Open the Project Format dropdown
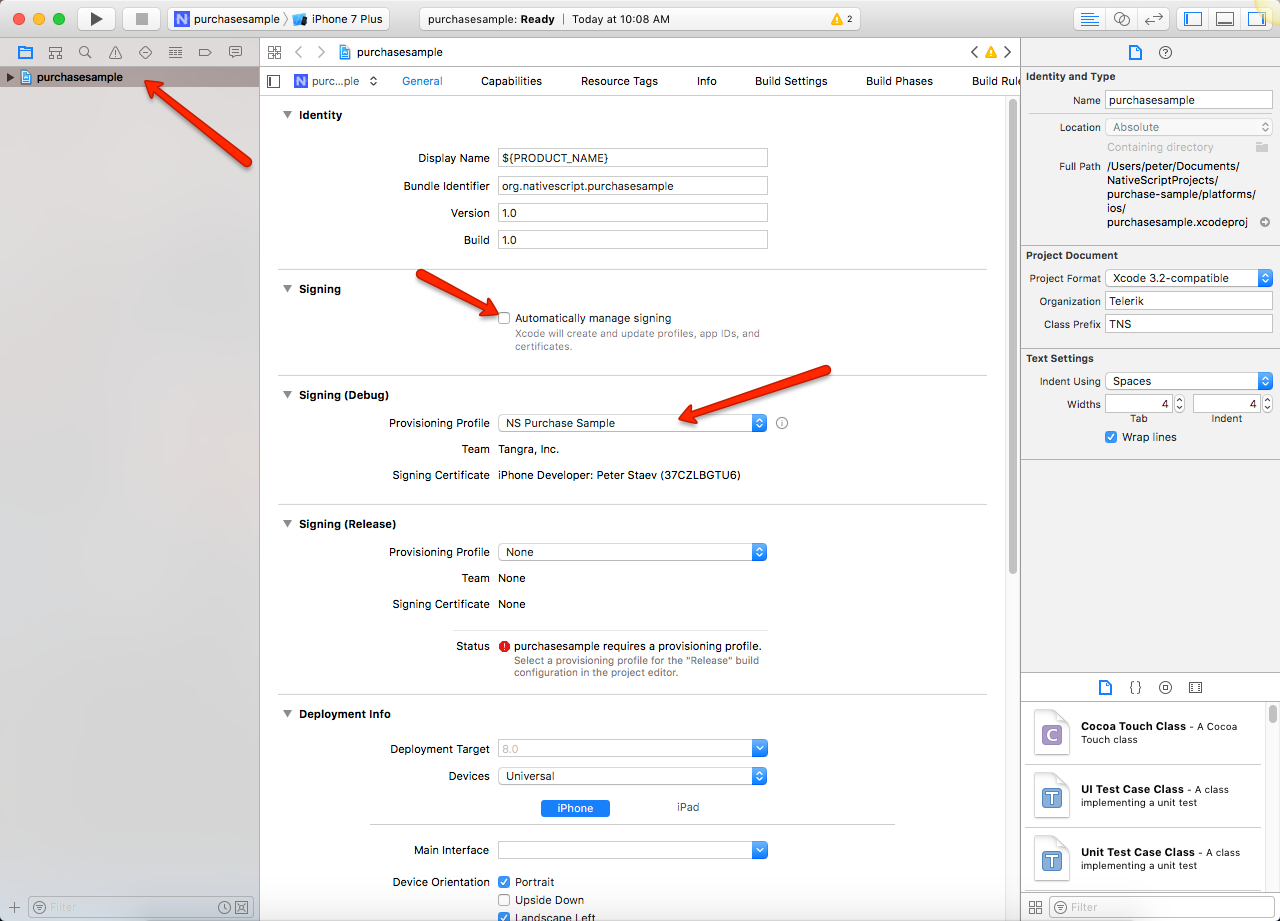This screenshot has width=1280, height=921. [x=1189, y=278]
